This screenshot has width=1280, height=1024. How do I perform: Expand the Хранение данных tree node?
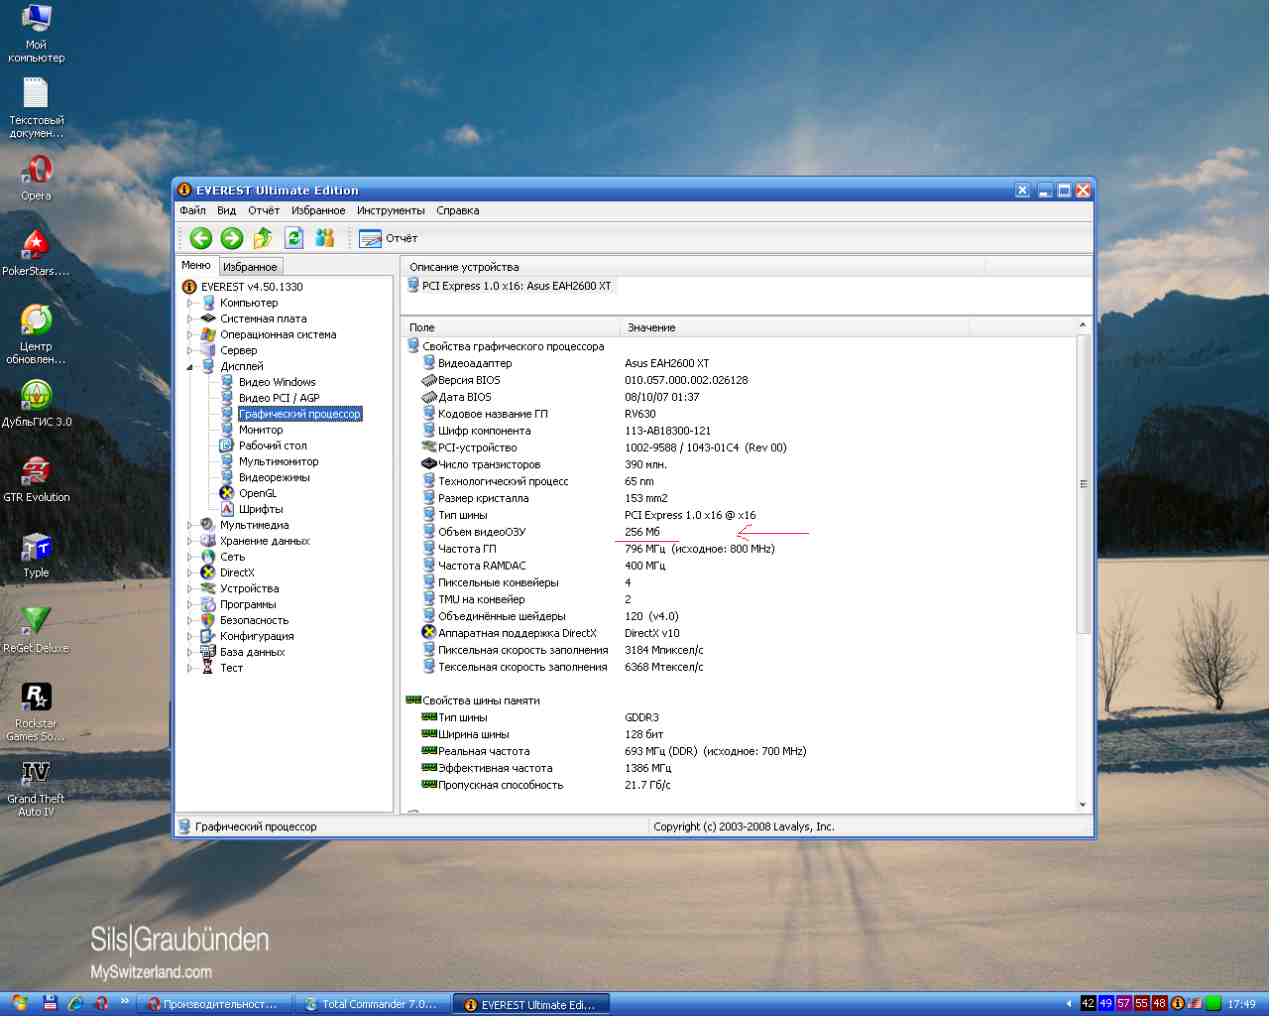click(x=190, y=541)
